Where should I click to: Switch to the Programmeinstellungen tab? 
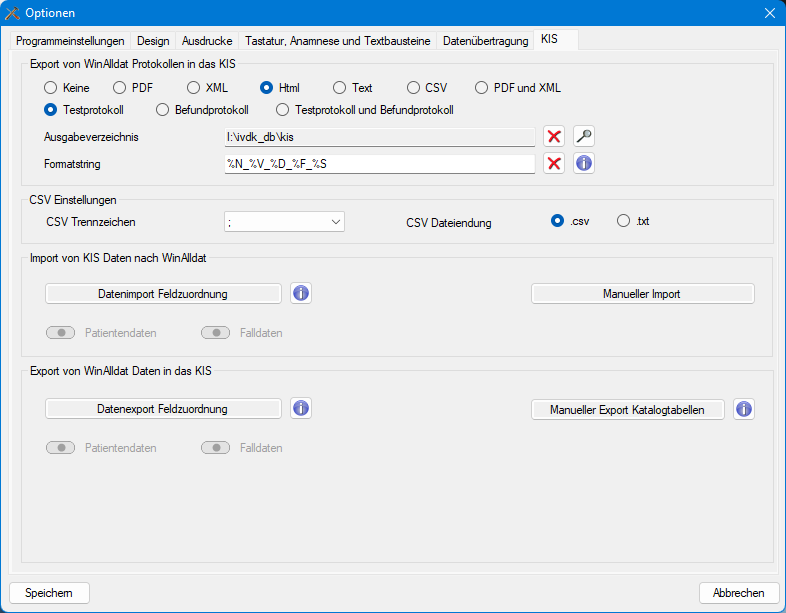(x=70, y=41)
